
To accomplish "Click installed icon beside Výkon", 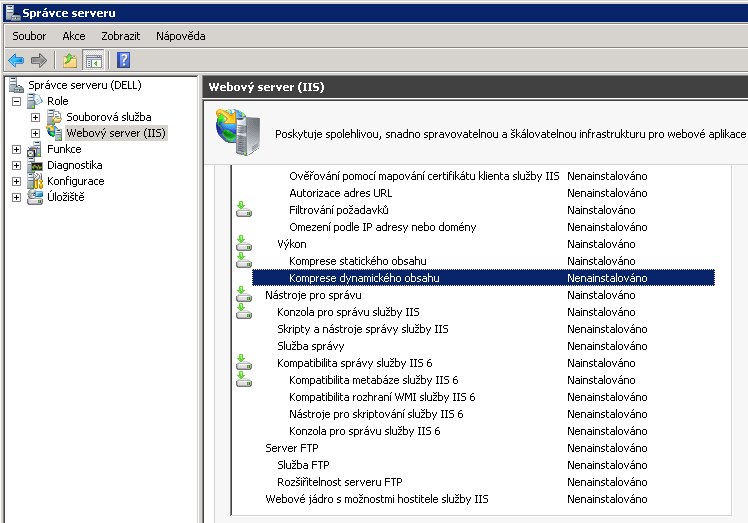I will pyautogui.click(x=244, y=243).
